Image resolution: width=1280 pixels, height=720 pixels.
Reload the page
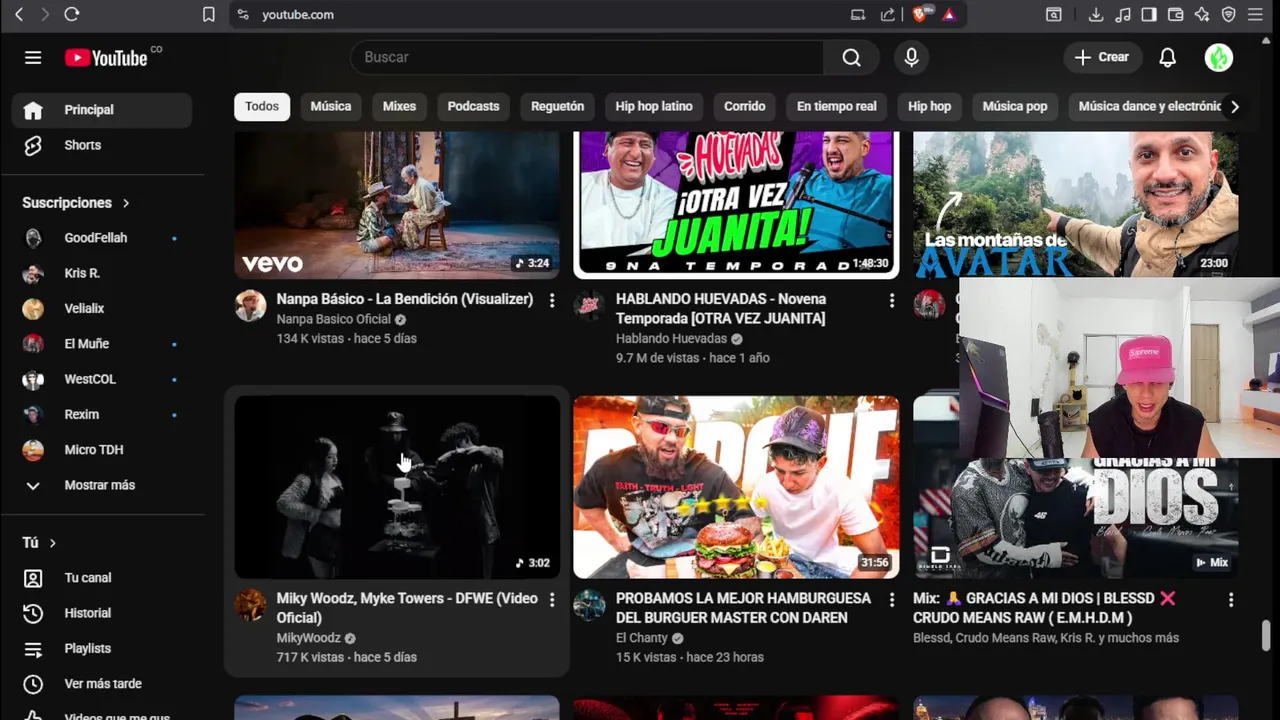point(71,14)
